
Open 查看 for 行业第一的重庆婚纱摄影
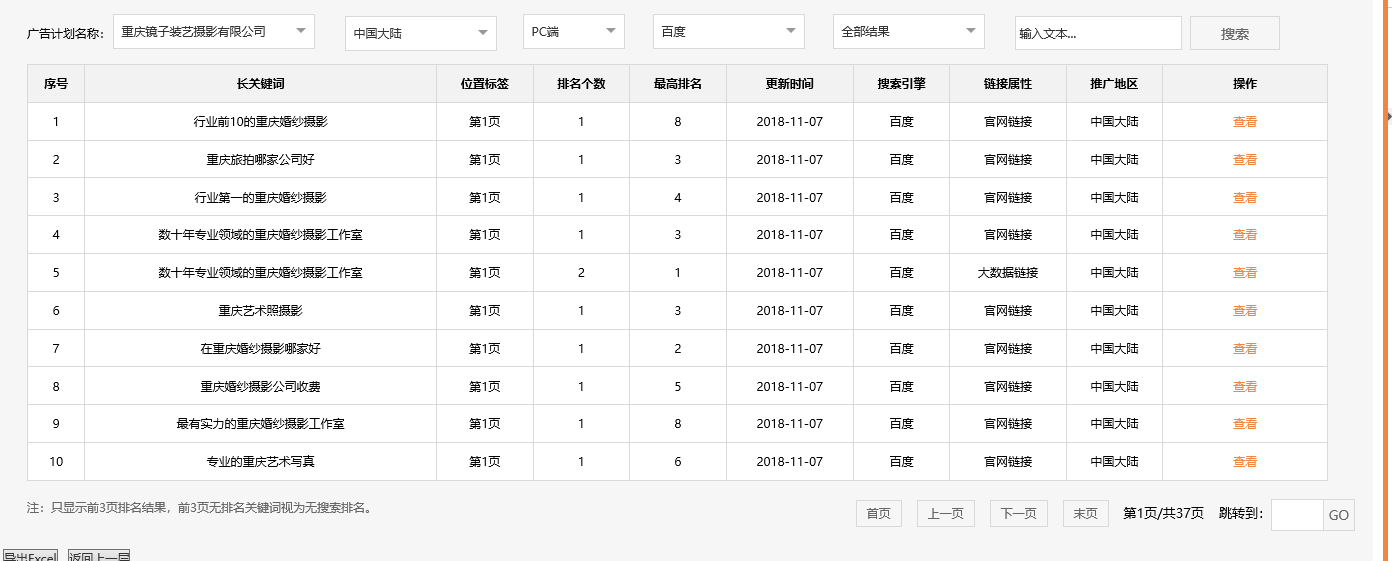(1245, 198)
